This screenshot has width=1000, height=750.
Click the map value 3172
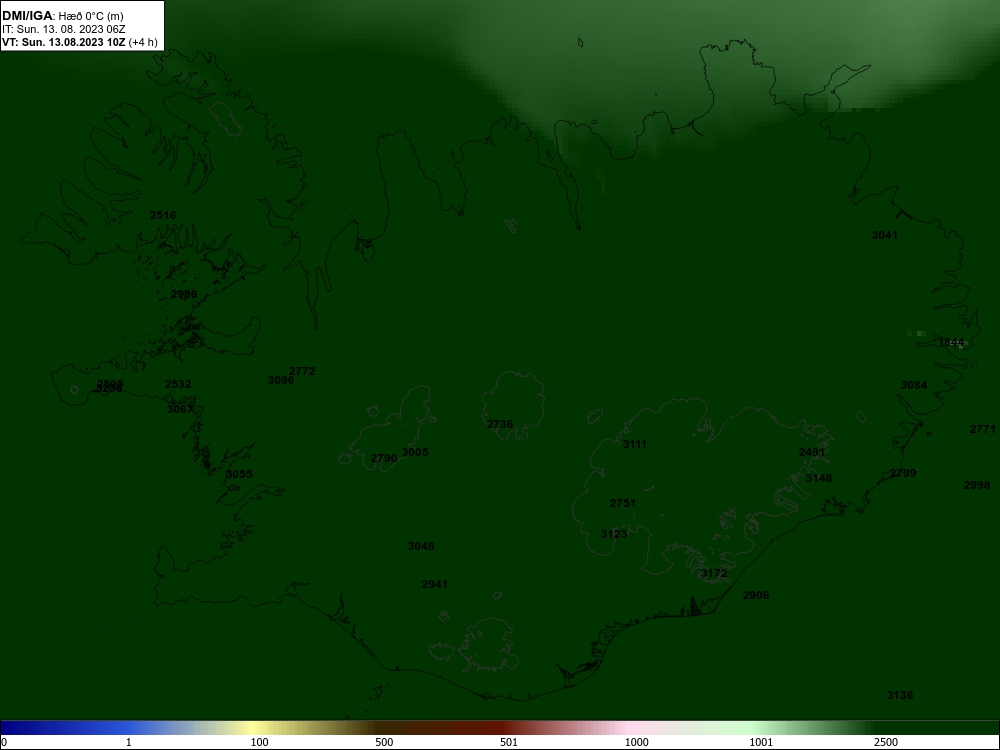coord(714,574)
